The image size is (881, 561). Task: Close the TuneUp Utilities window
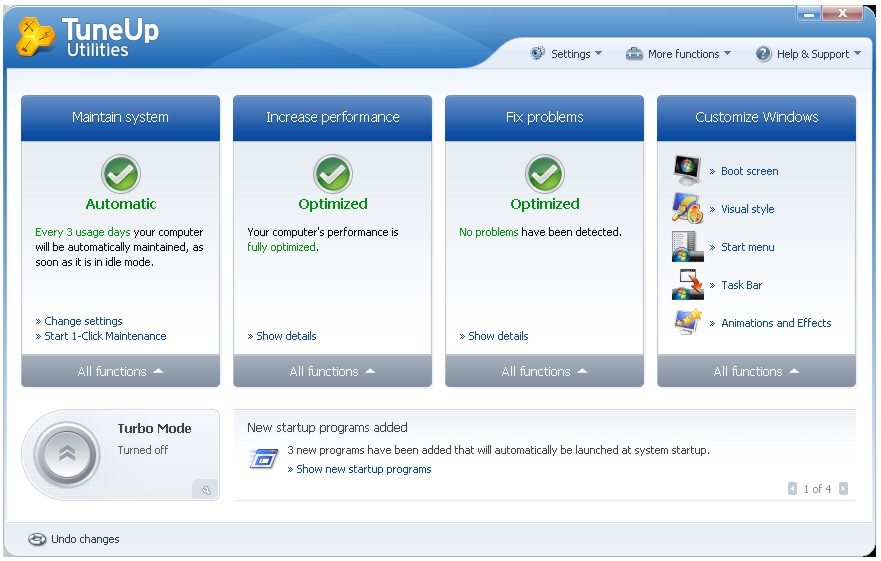pyautogui.click(x=842, y=13)
